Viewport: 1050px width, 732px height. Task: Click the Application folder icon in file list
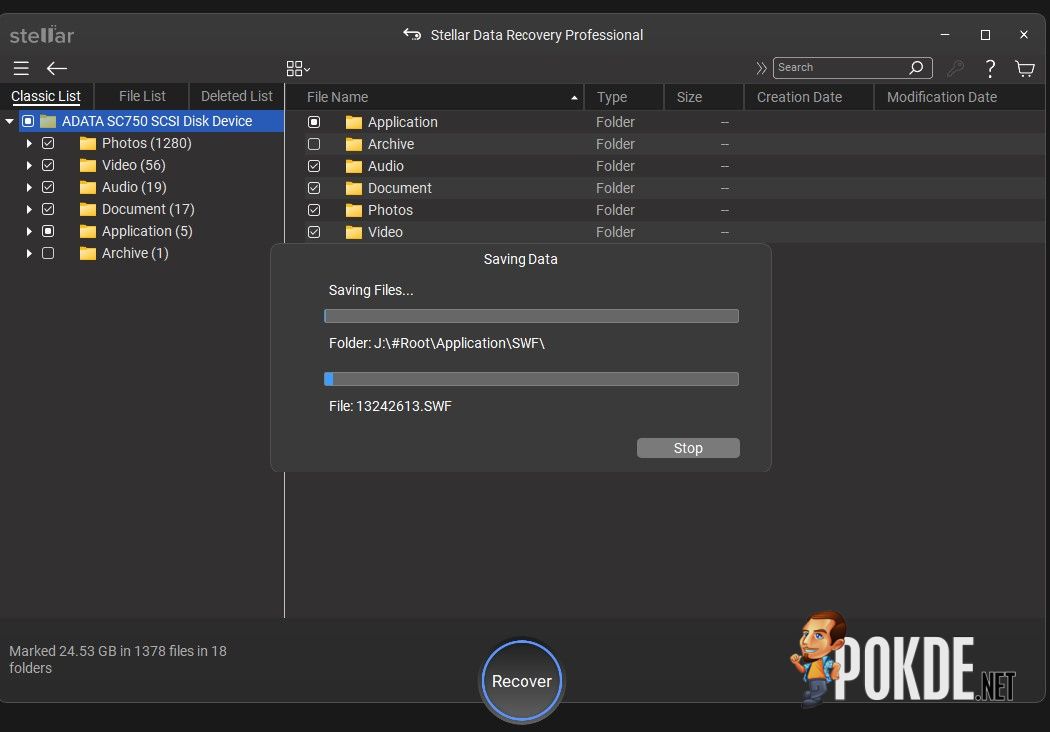pyautogui.click(x=354, y=123)
